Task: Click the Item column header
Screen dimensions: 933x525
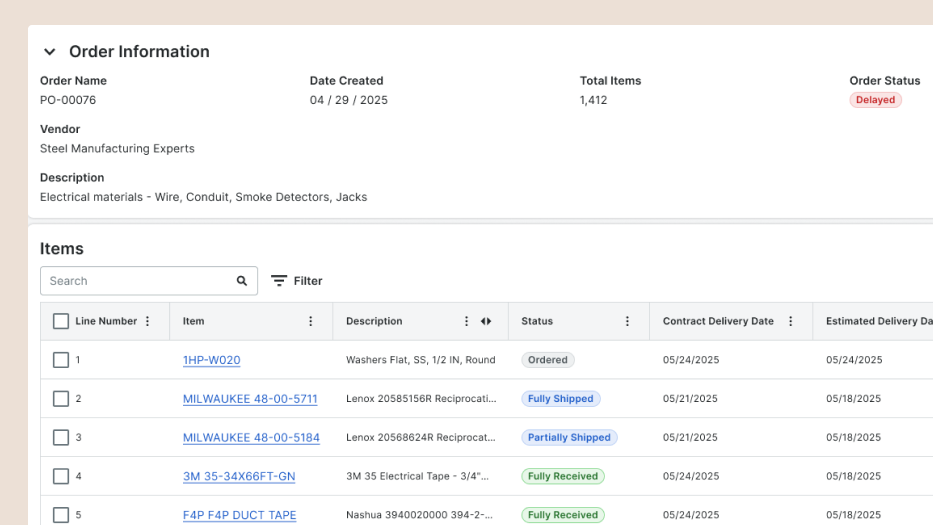Action: tap(193, 321)
